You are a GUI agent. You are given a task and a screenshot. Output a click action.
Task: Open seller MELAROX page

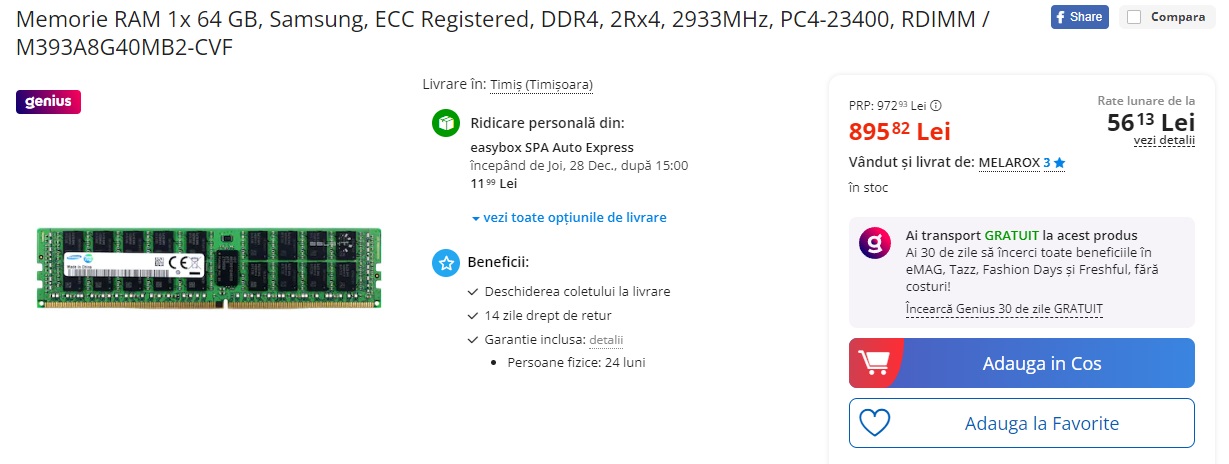click(x=1009, y=162)
